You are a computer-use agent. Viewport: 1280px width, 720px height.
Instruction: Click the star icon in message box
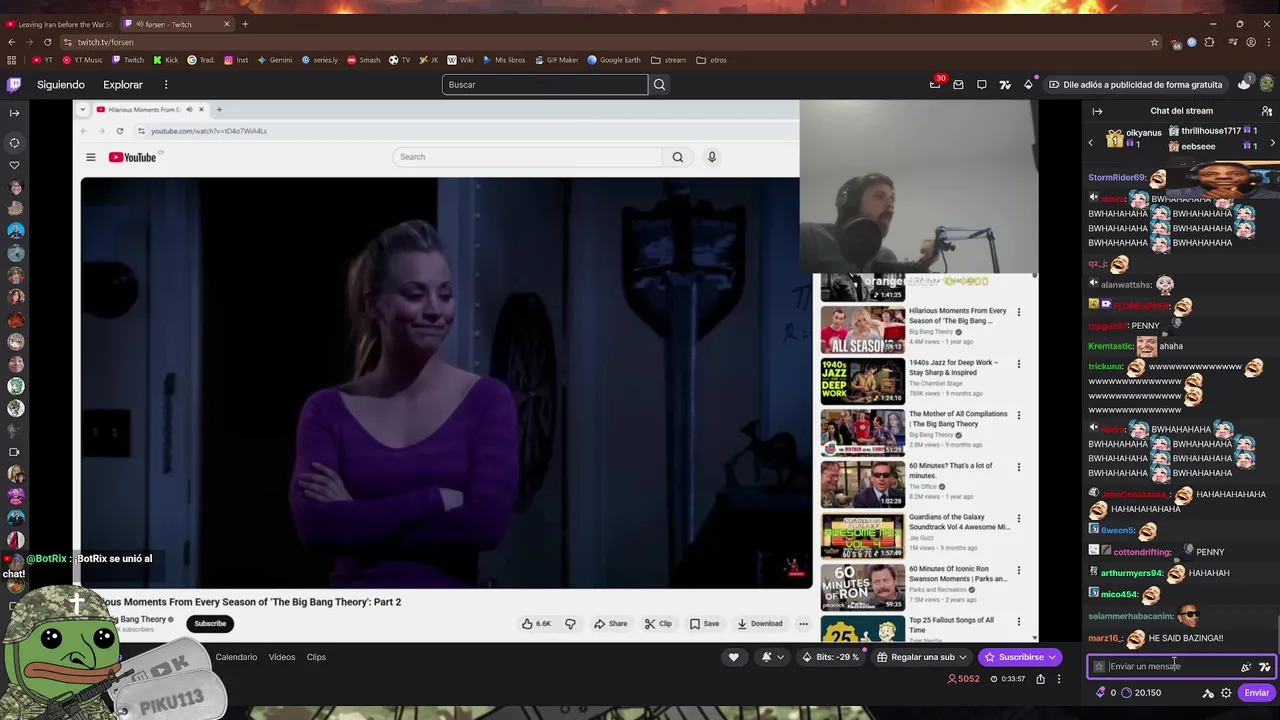pyautogui.click(x=1099, y=666)
